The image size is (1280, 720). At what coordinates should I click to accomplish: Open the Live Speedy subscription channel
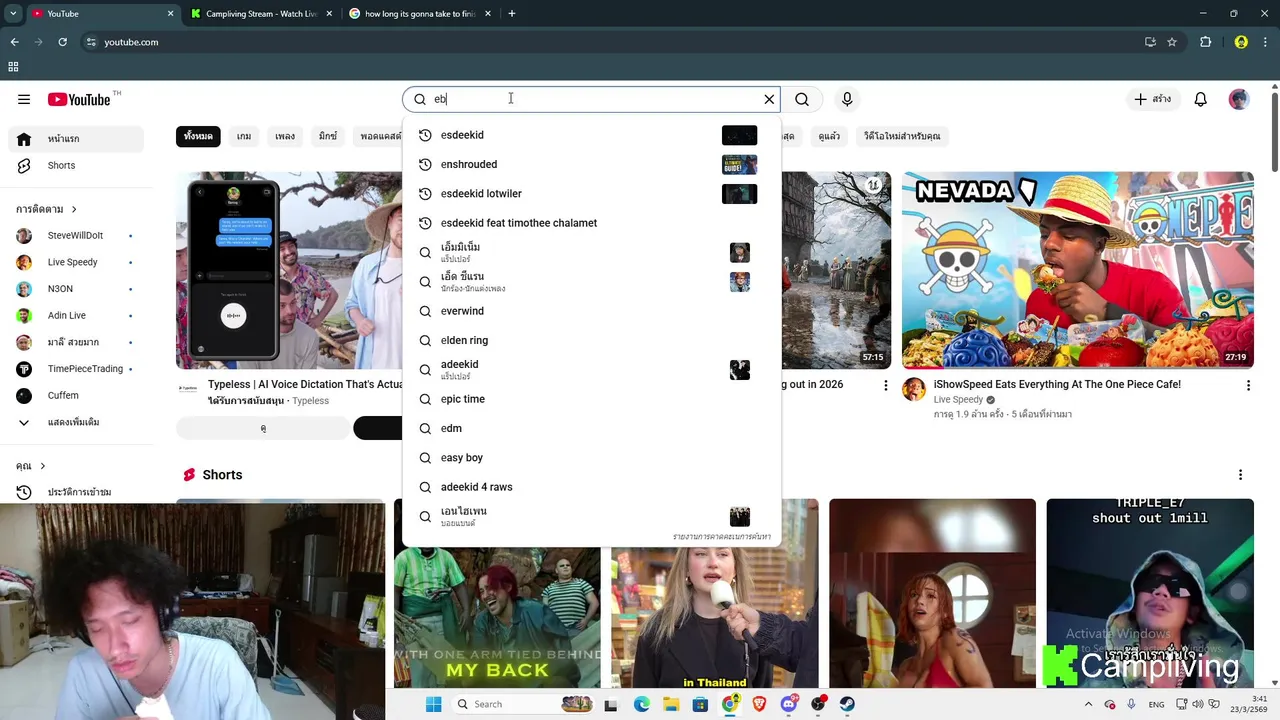tap(76, 262)
